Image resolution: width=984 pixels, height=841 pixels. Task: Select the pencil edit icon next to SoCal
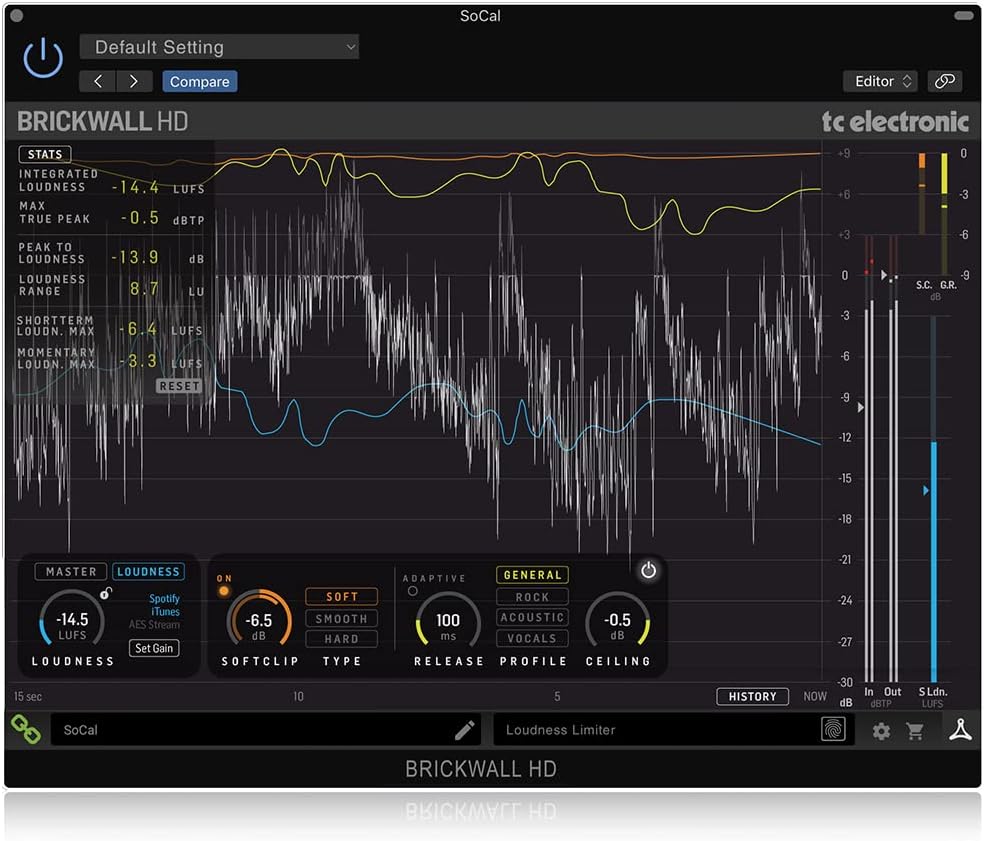(464, 730)
